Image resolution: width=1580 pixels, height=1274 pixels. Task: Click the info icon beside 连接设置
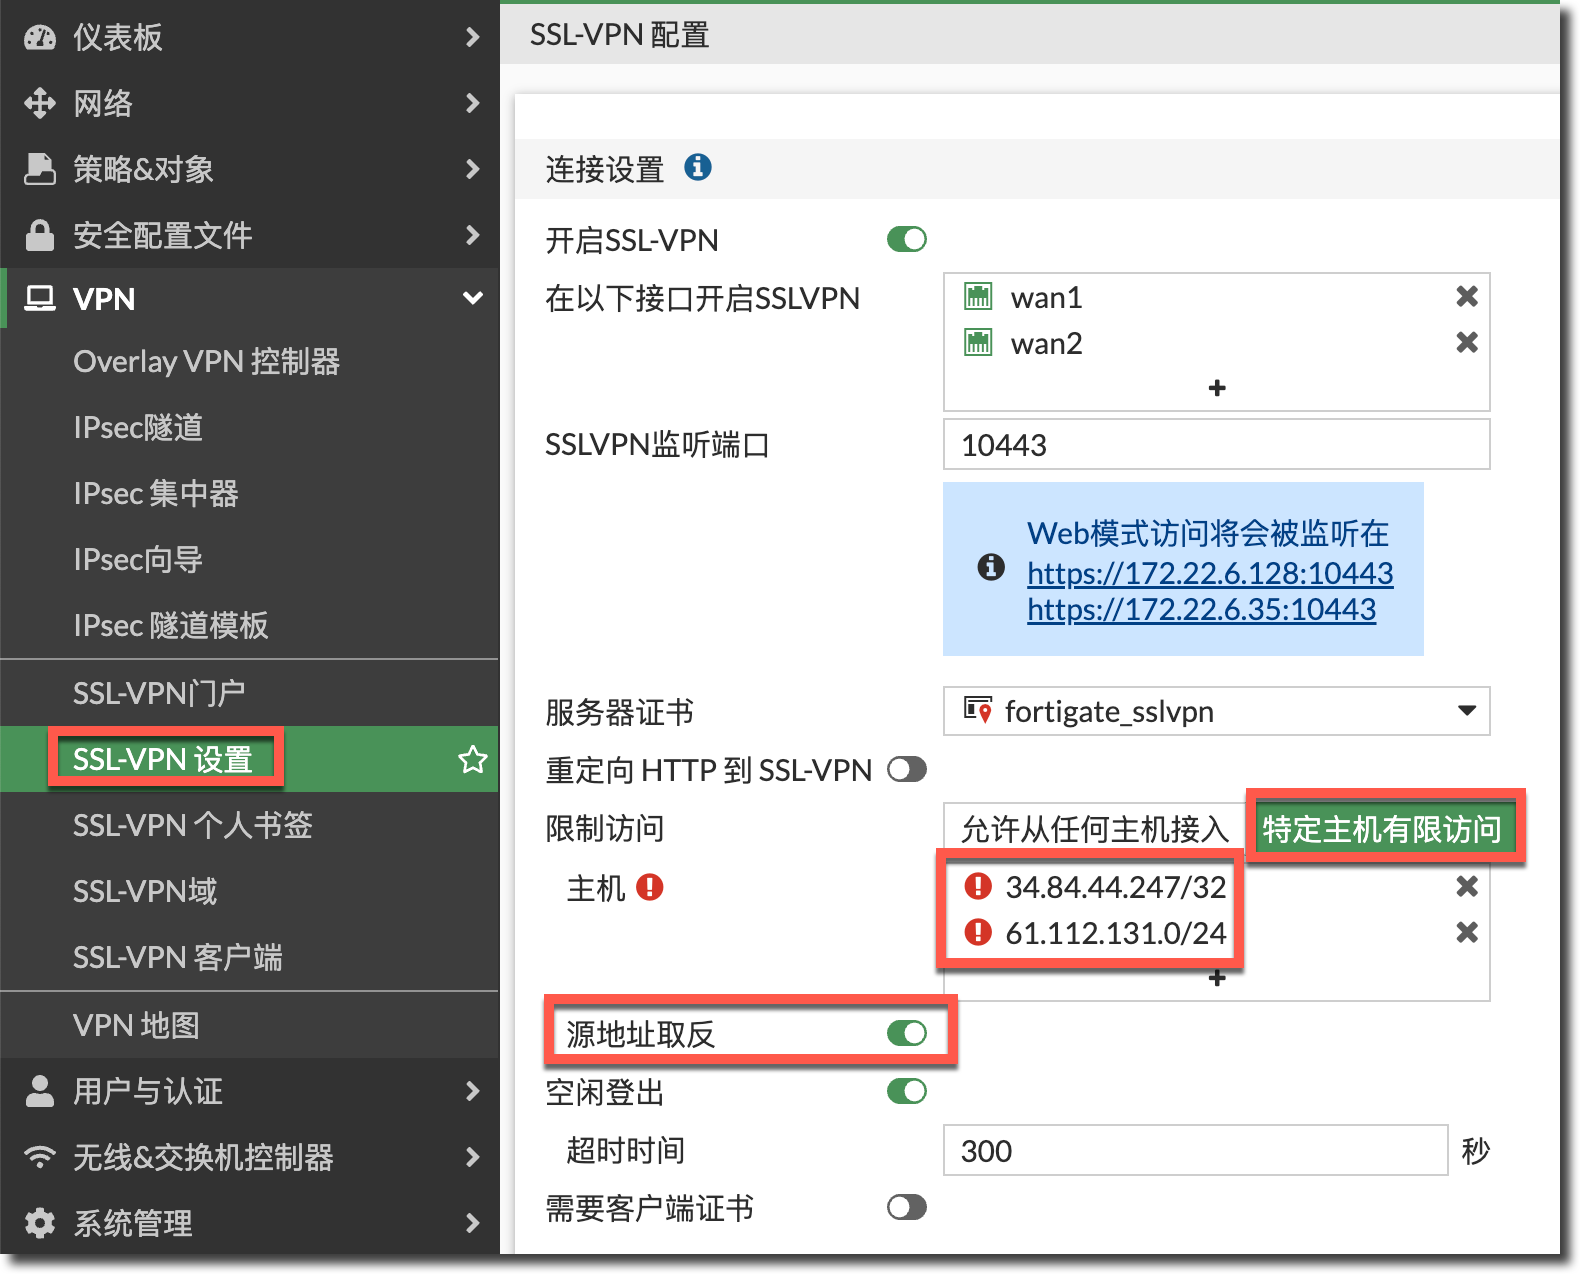(698, 167)
